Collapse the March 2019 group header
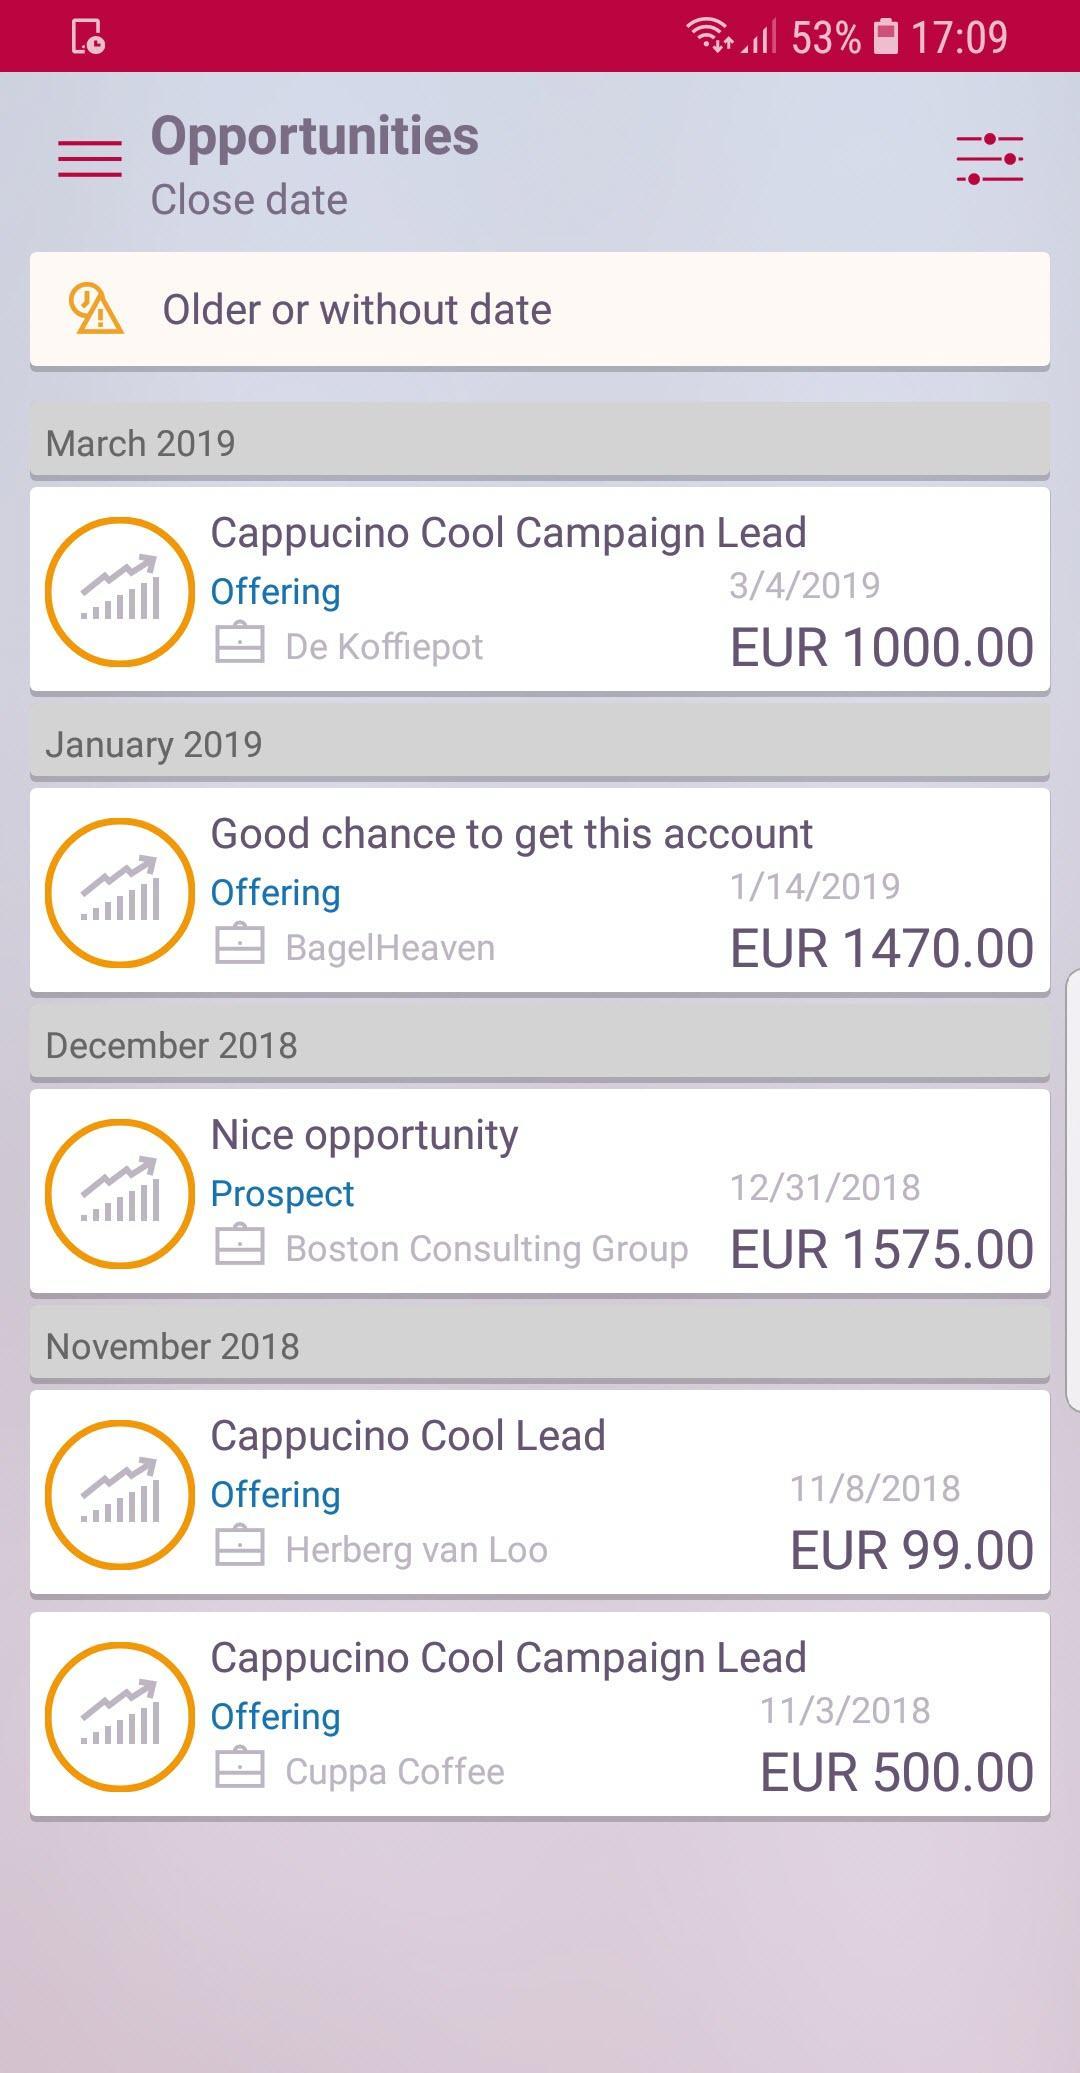This screenshot has width=1080, height=2073. click(540, 440)
